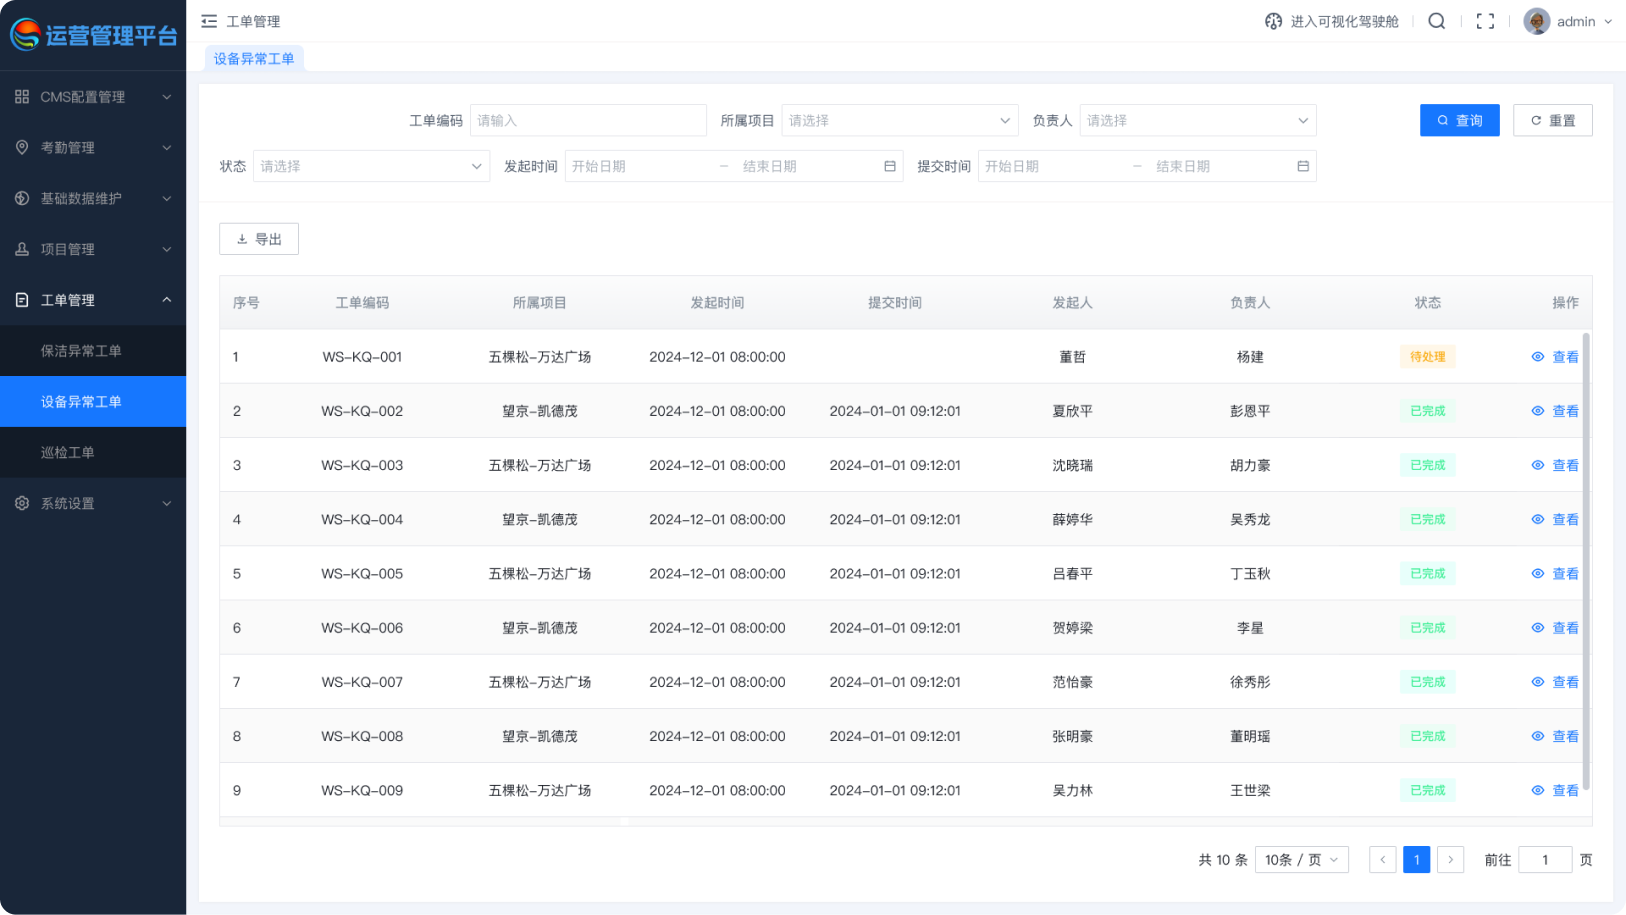Click 查看 link for WS-KQ-001
Viewport: 1626px width, 915px height.
point(1566,357)
